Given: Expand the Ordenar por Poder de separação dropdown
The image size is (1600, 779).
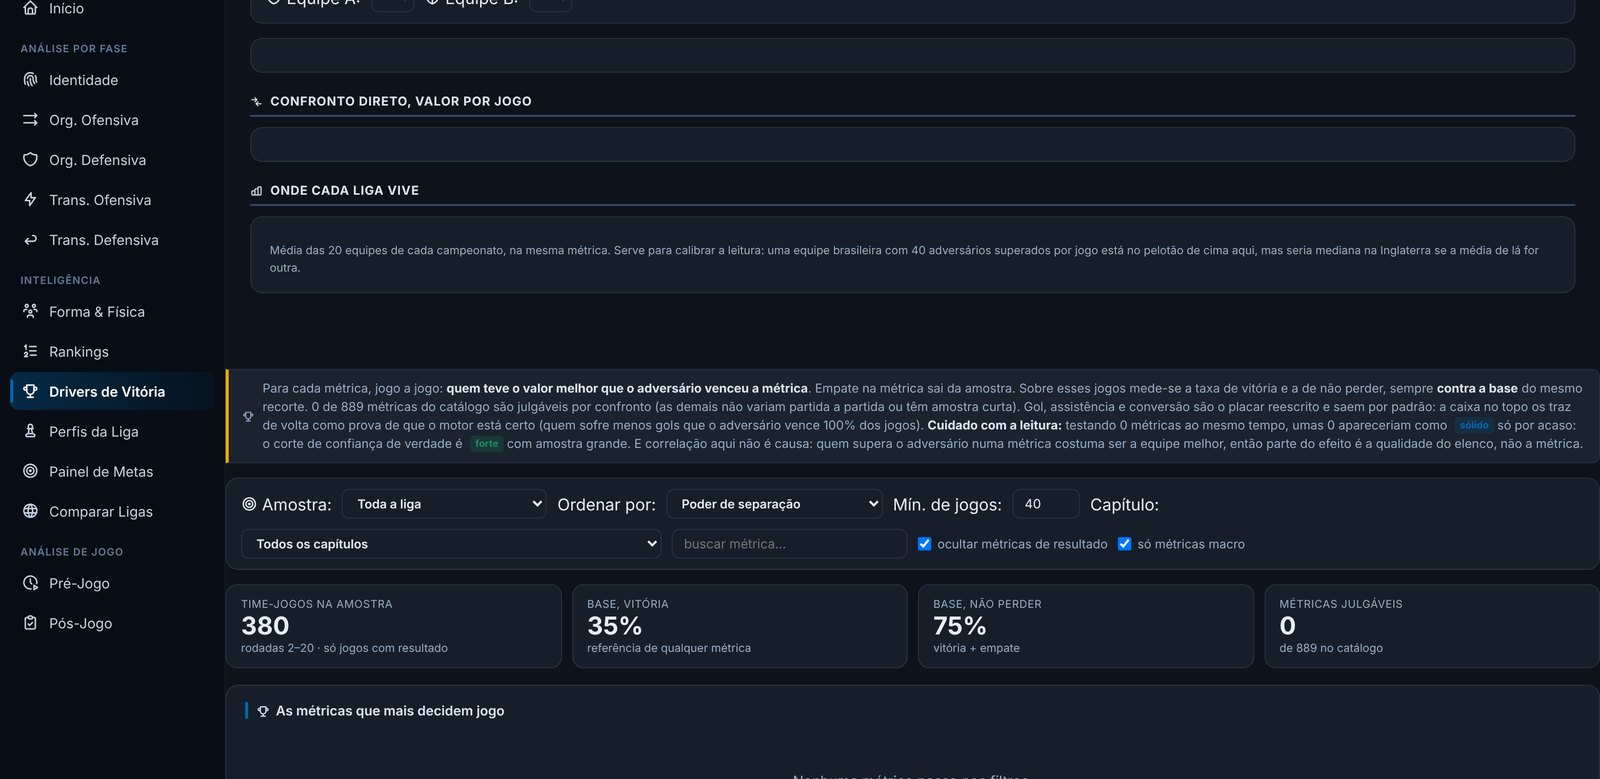Looking at the screenshot, I should tap(774, 504).
